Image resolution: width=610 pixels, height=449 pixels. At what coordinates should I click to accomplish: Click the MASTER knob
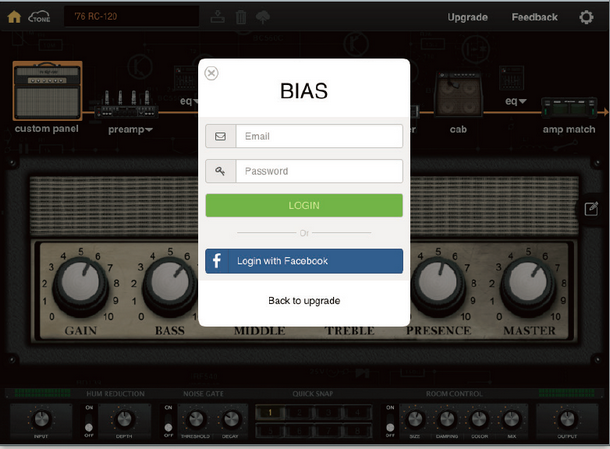528,286
